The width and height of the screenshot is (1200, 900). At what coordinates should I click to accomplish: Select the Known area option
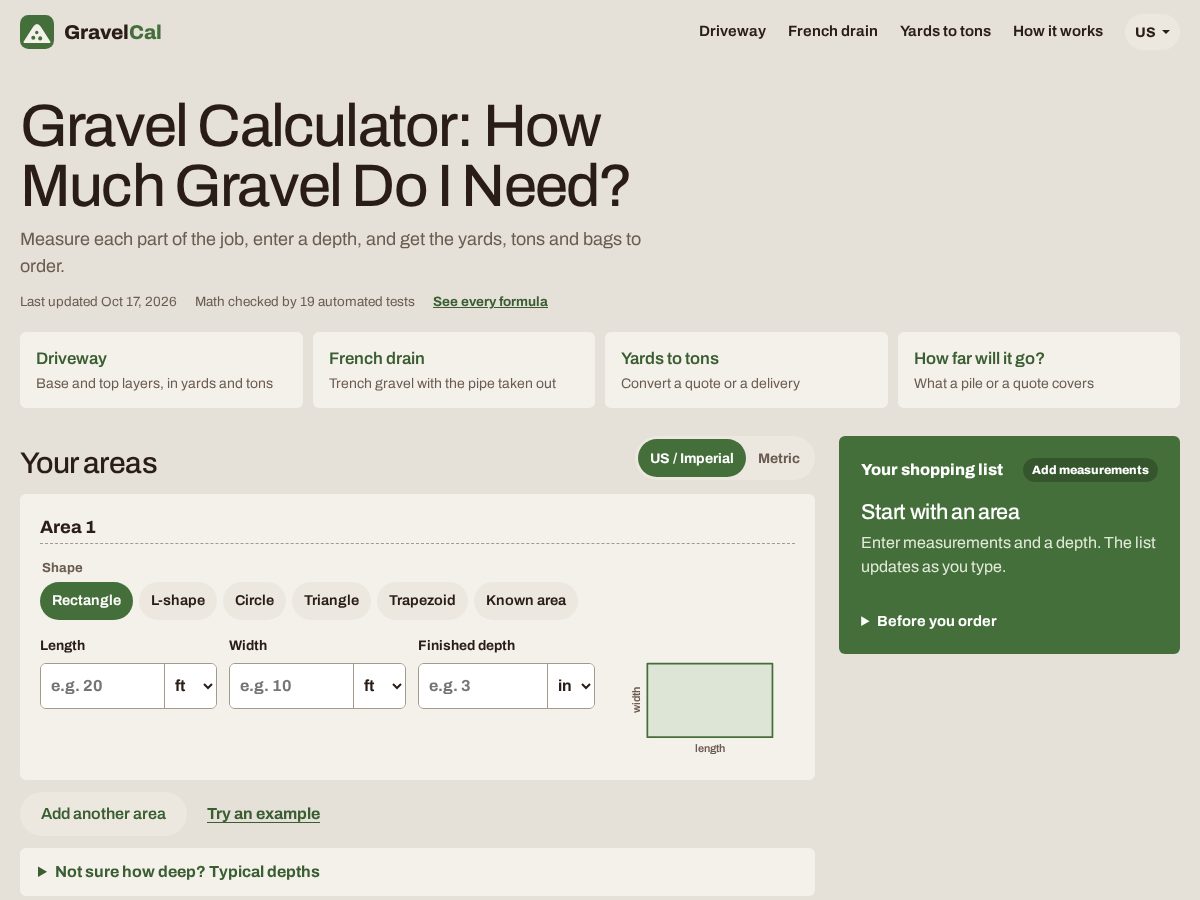tap(526, 601)
